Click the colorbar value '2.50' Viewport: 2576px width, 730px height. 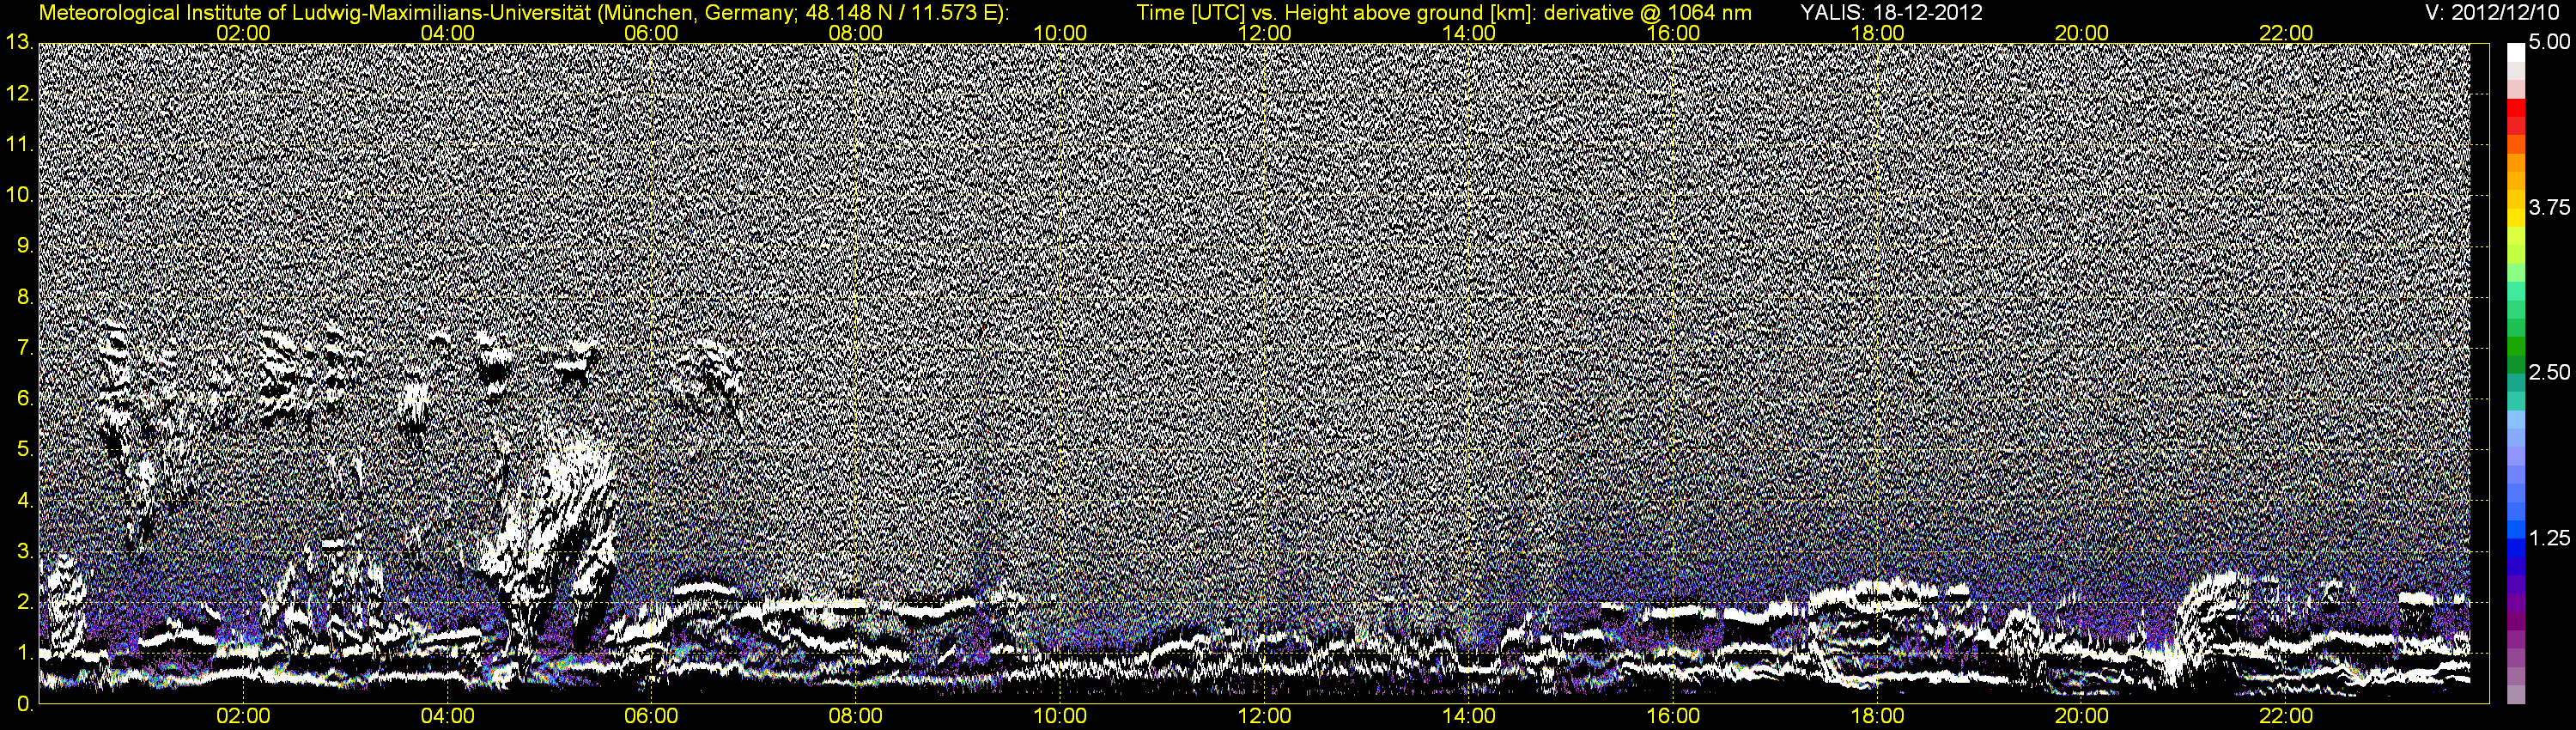(x=2548, y=372)
